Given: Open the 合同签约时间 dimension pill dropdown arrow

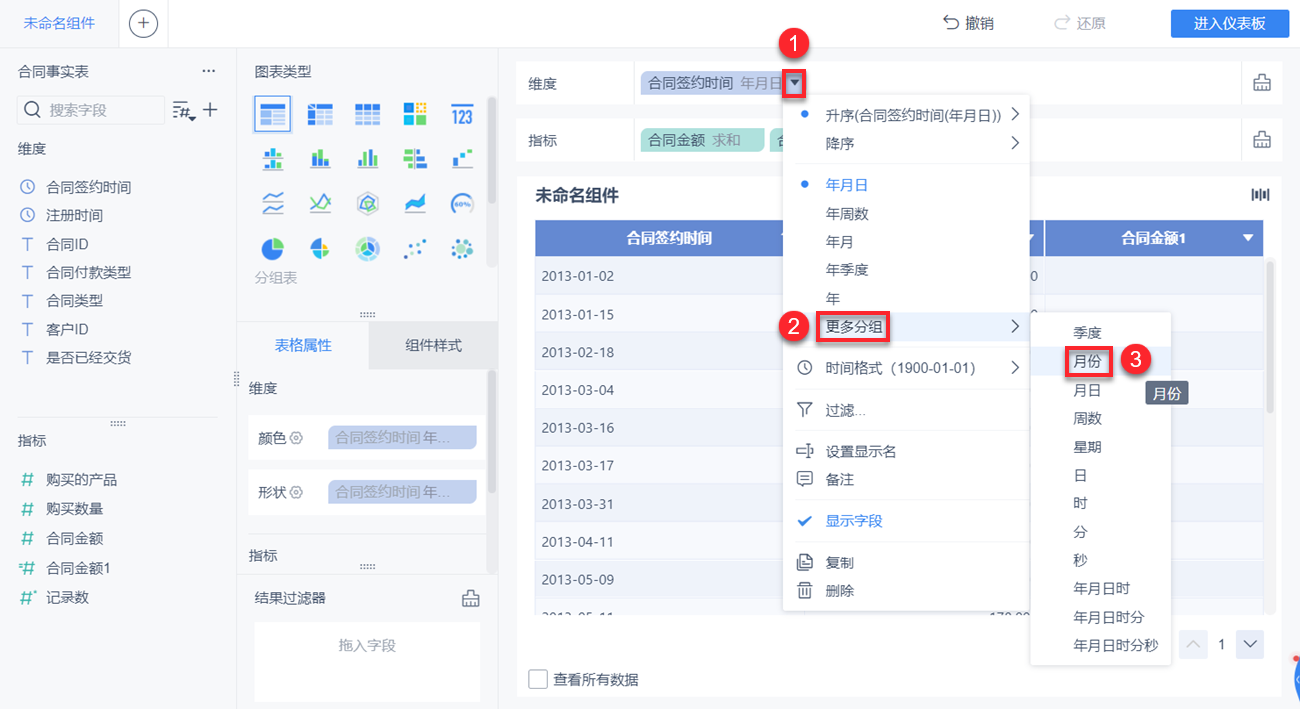Looking at the screenshot, I should [794, 84].
